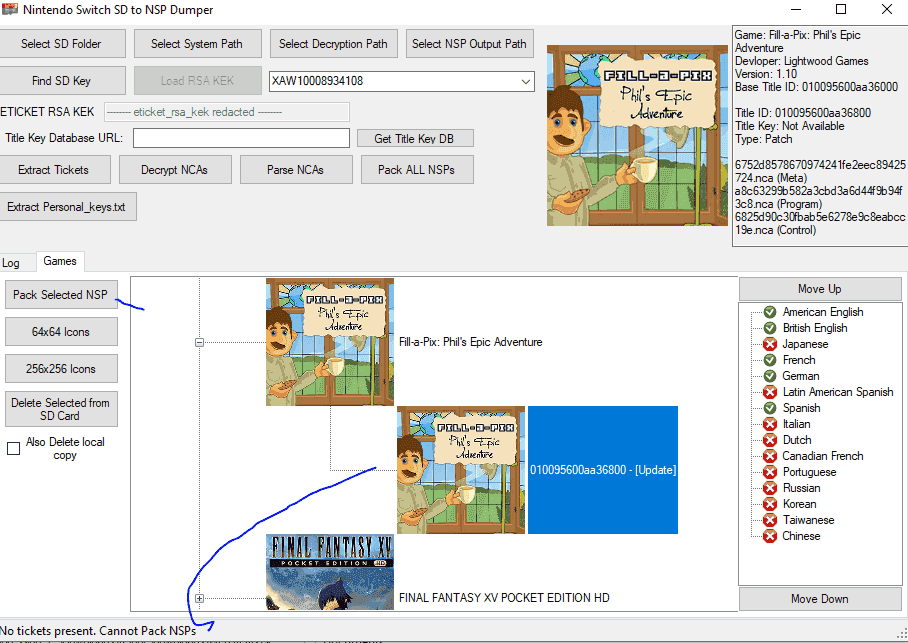
Task: Open the XAW10008934108 serial dropdown
Action: click(525, 82)
